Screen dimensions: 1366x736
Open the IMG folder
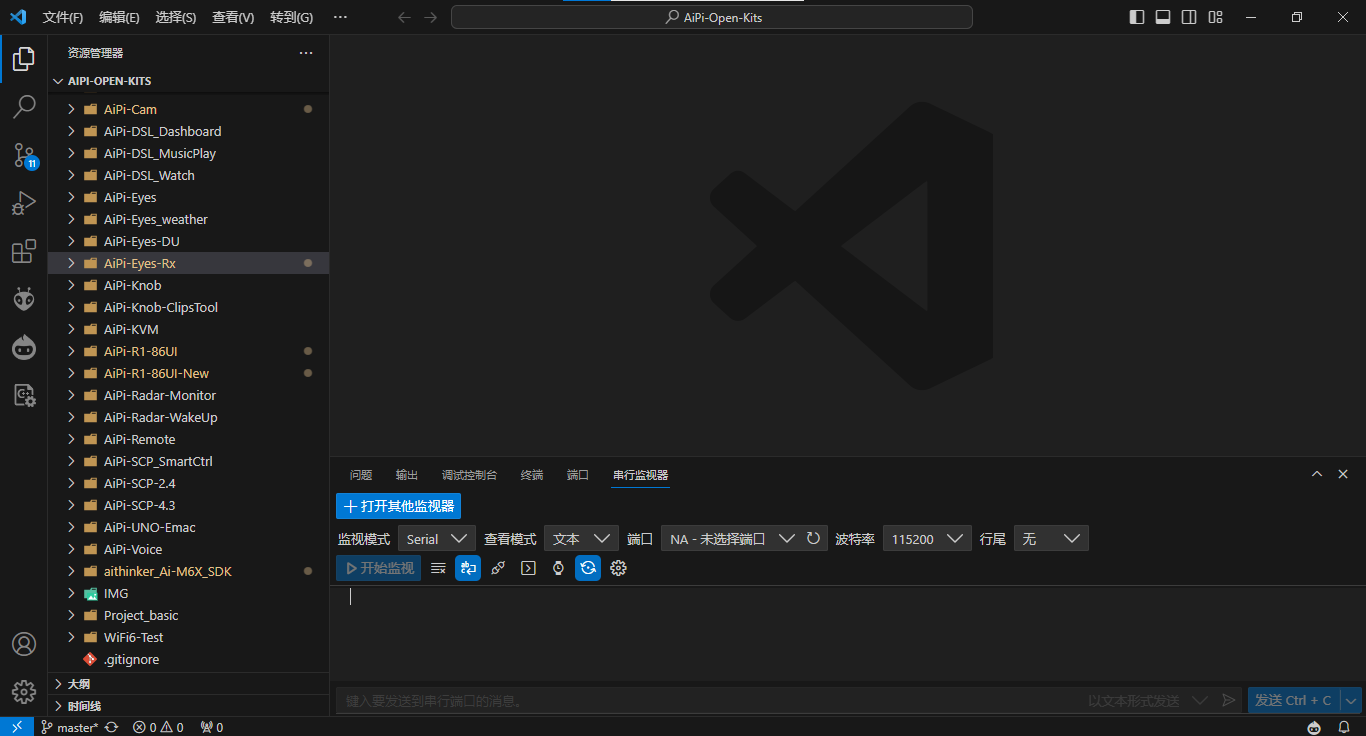point(188,593)
